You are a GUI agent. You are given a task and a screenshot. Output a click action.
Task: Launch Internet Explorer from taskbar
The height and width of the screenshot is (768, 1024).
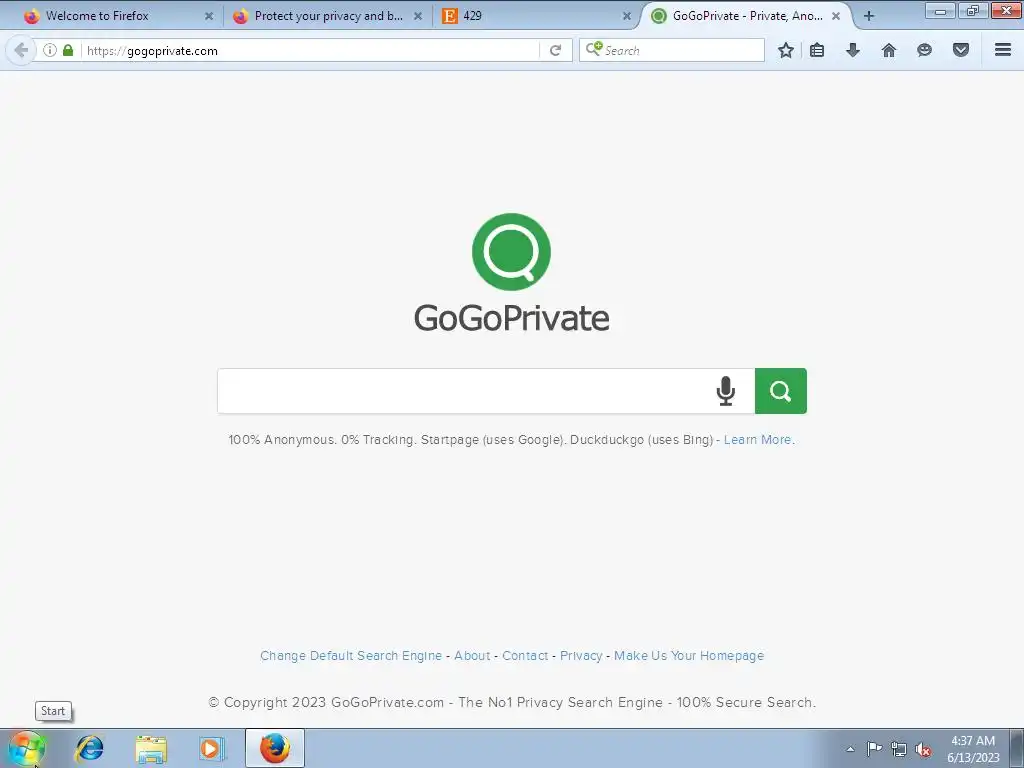(x=89, y=748)
